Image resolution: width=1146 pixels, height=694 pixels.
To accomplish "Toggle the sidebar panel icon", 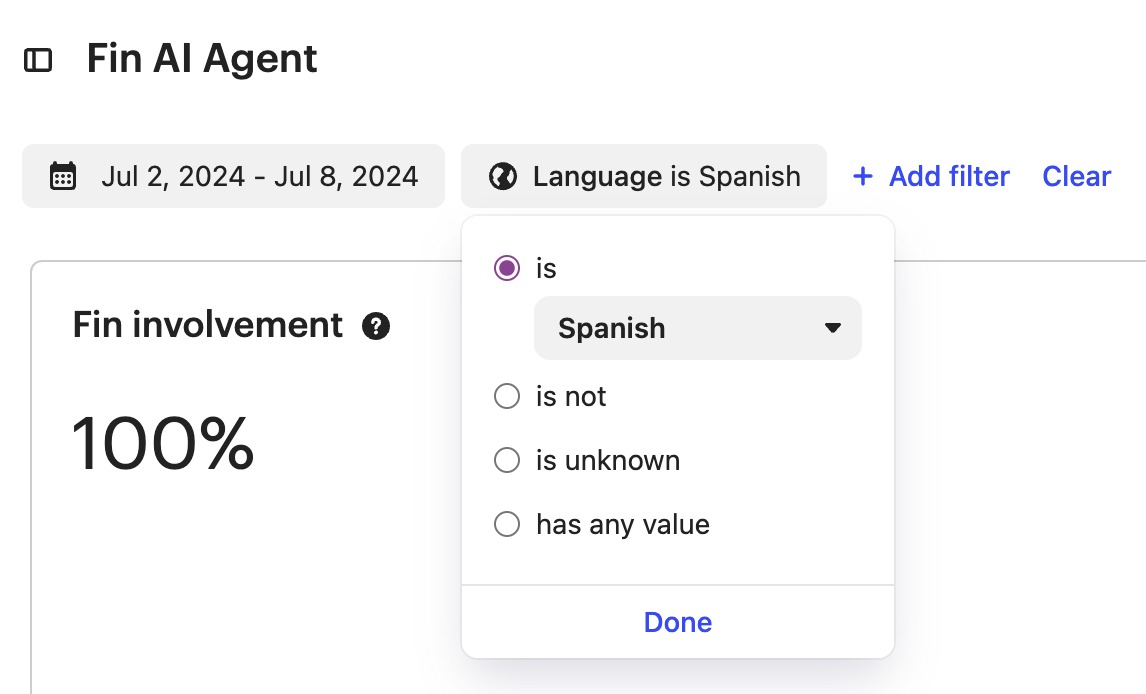I will [38, 60].
